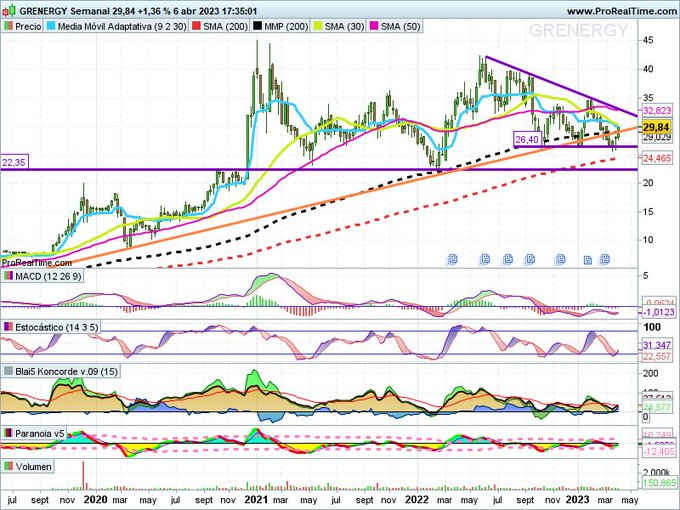Click the black MMP (200) color swatch

(258, 26)
